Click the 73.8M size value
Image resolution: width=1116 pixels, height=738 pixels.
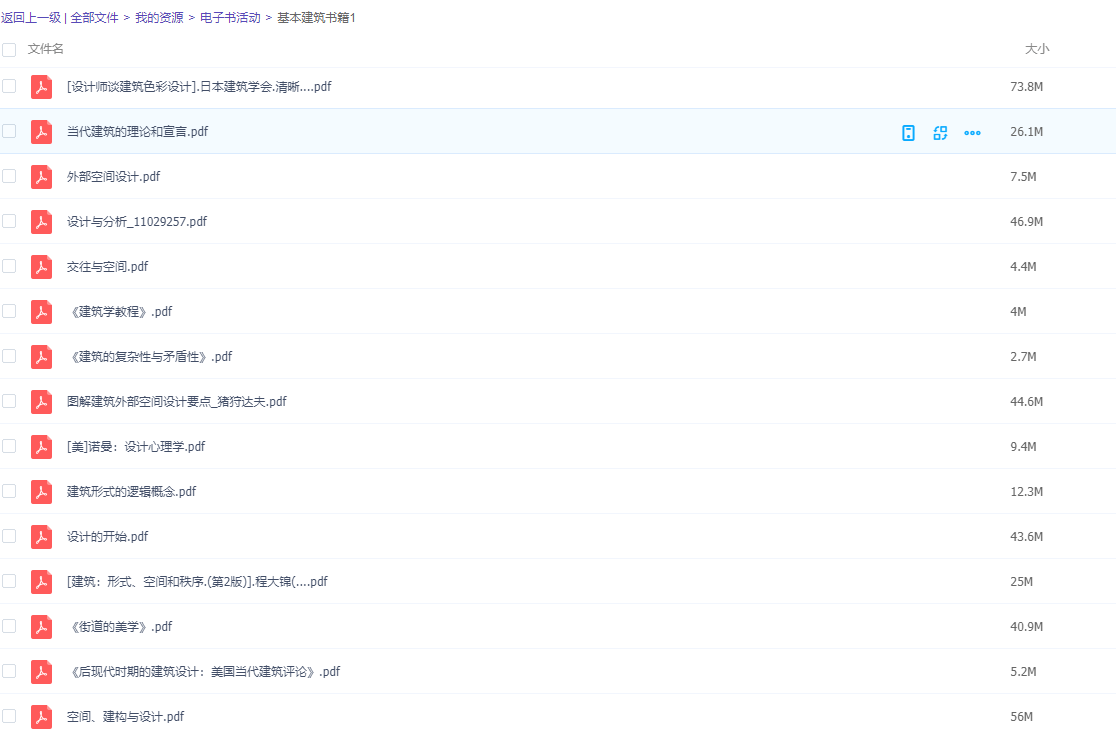(x=1026, y=87)
